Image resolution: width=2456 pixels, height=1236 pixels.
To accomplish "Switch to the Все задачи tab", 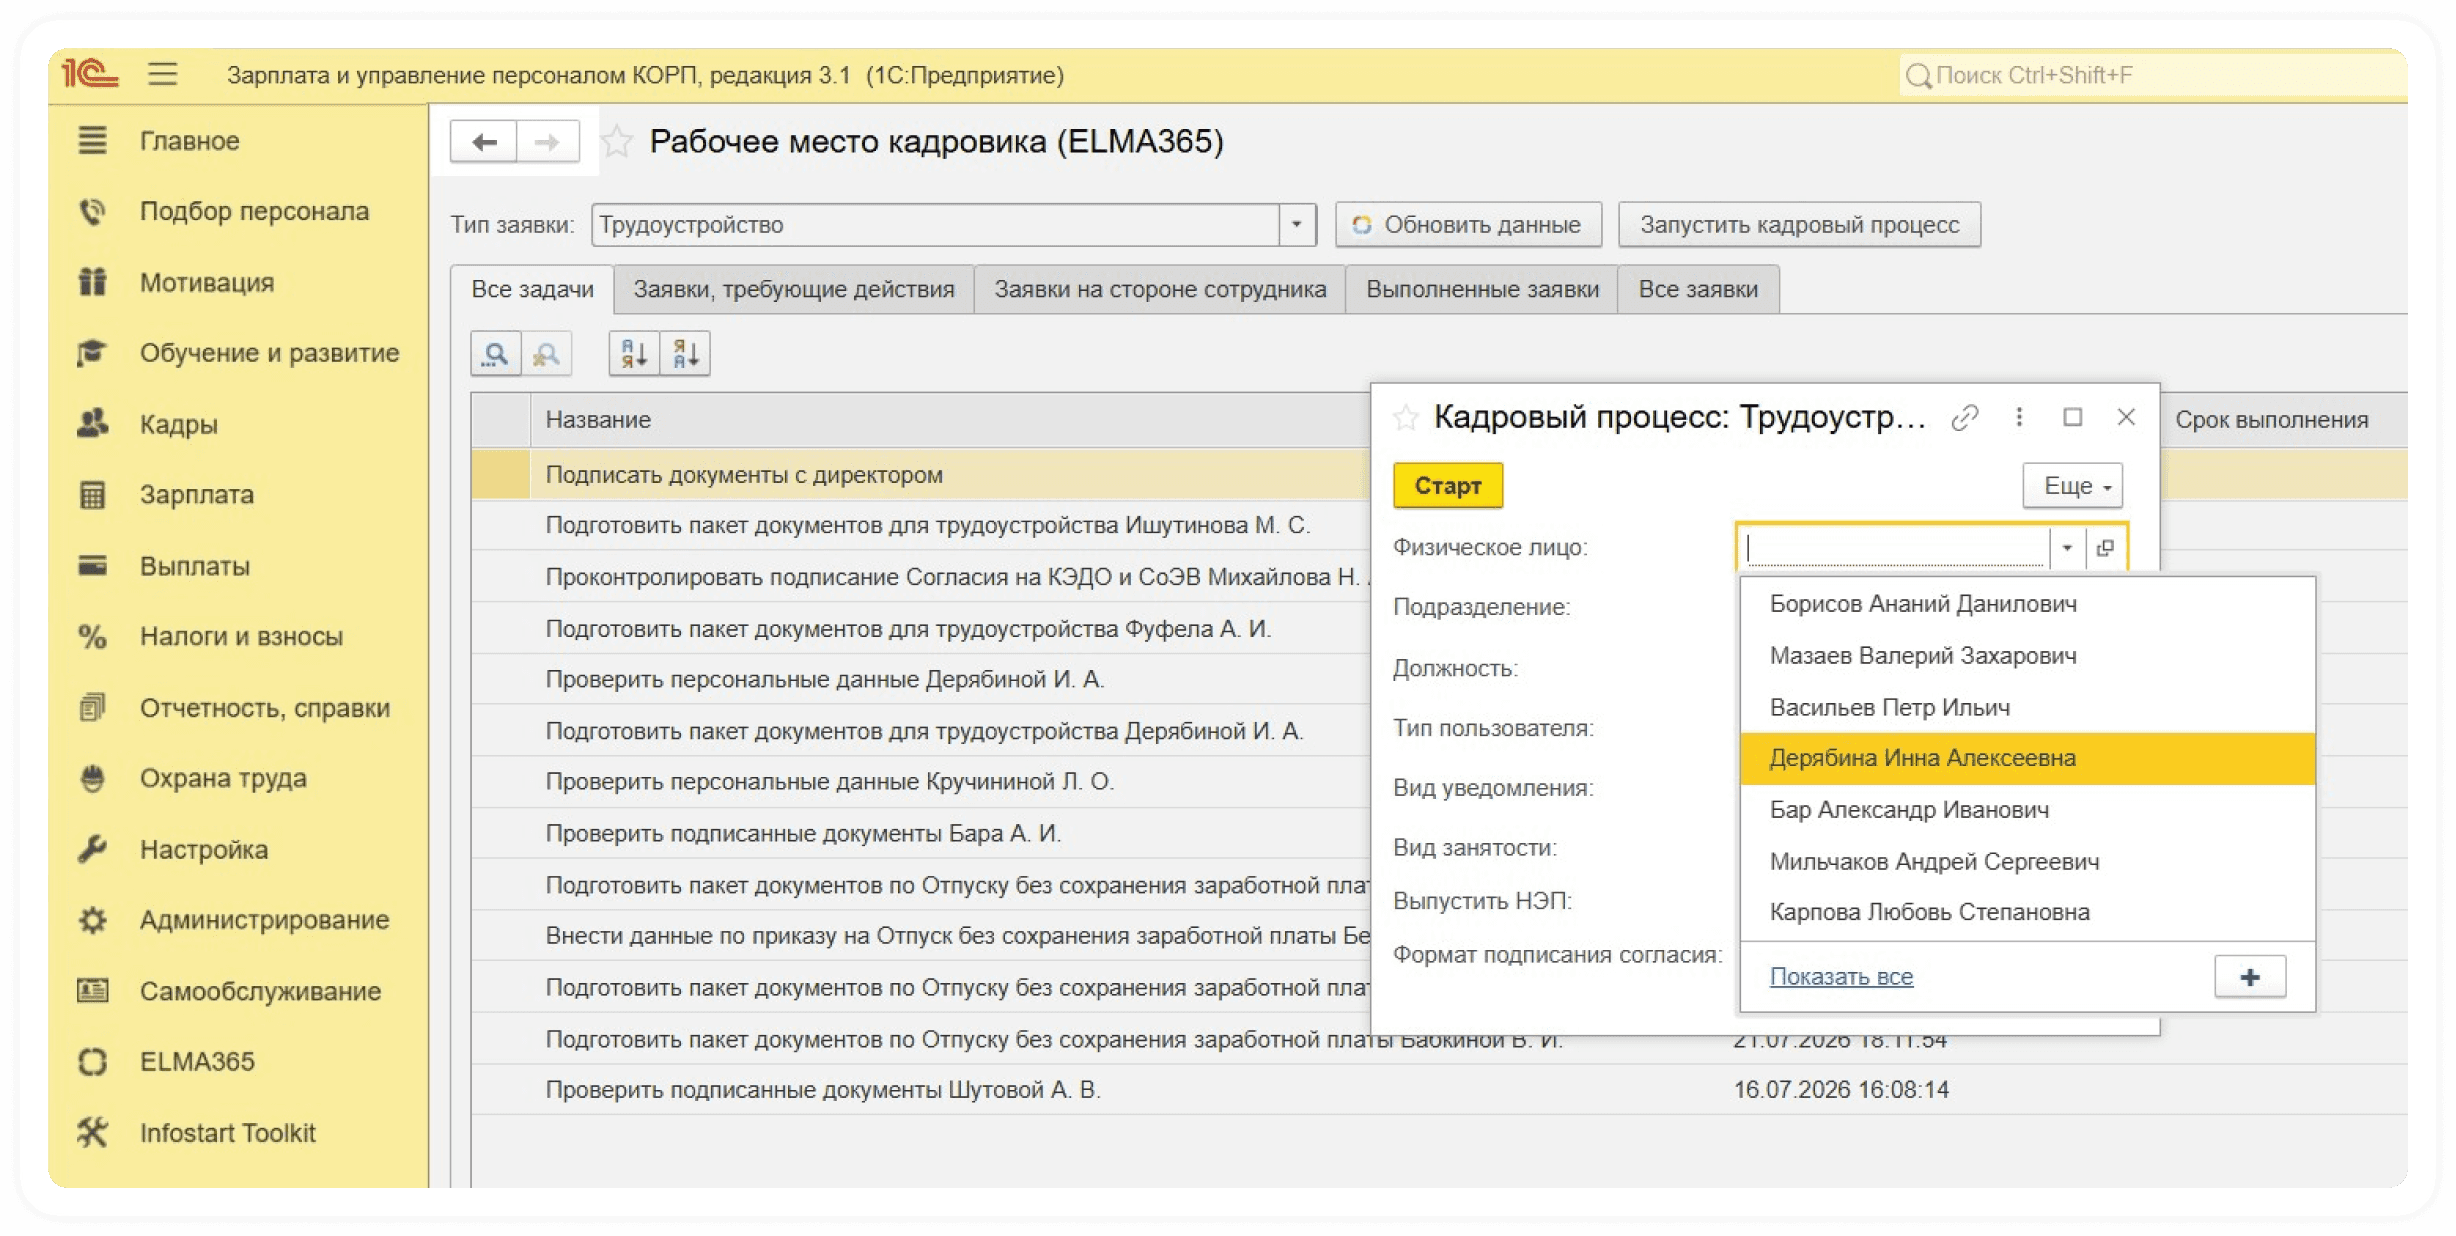I will pos(532,290).
